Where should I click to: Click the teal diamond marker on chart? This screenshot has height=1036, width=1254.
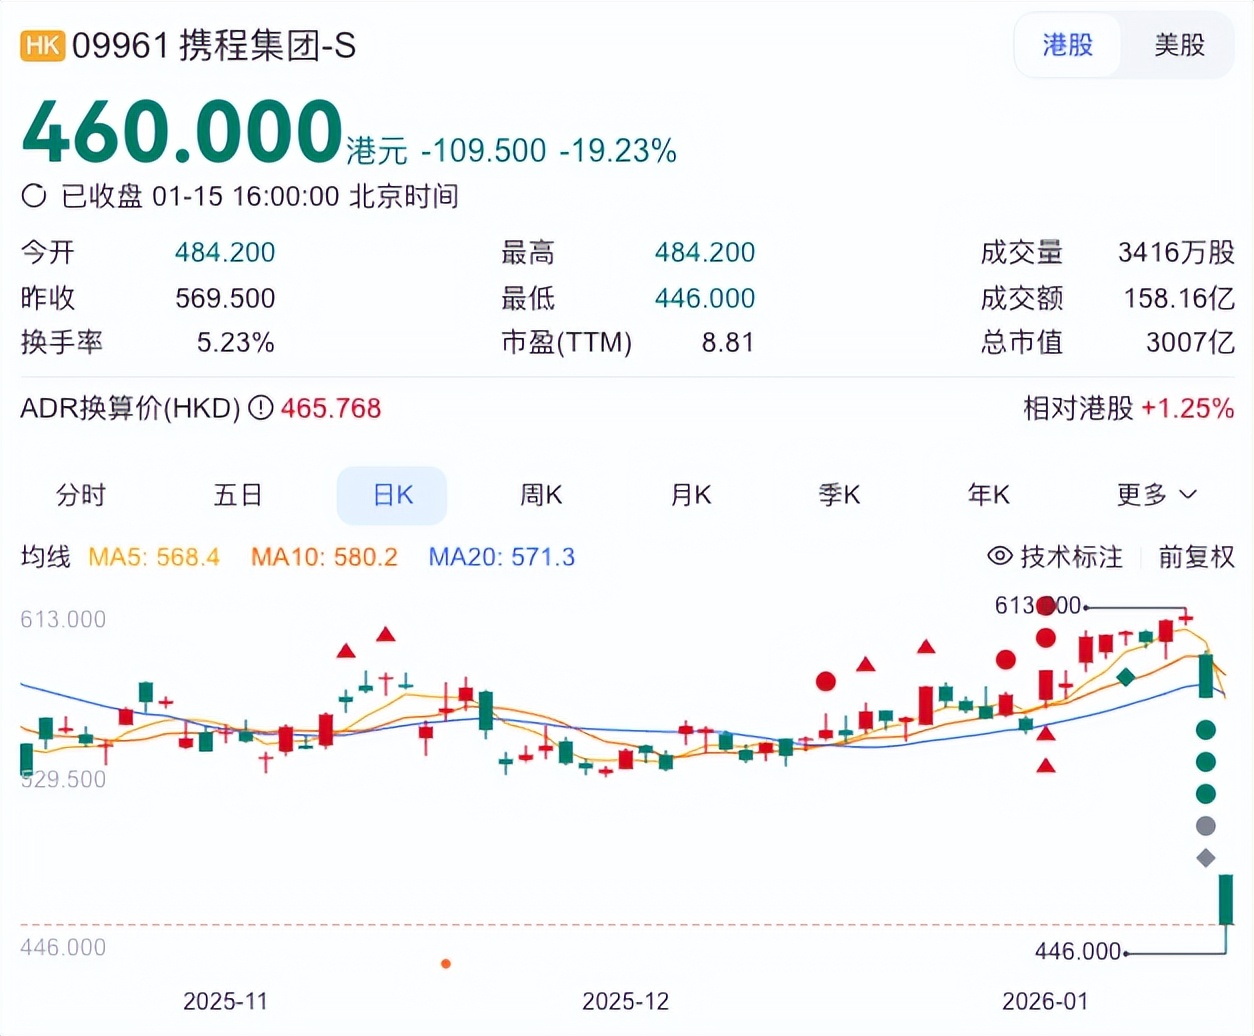click(x=1126, y=677)
